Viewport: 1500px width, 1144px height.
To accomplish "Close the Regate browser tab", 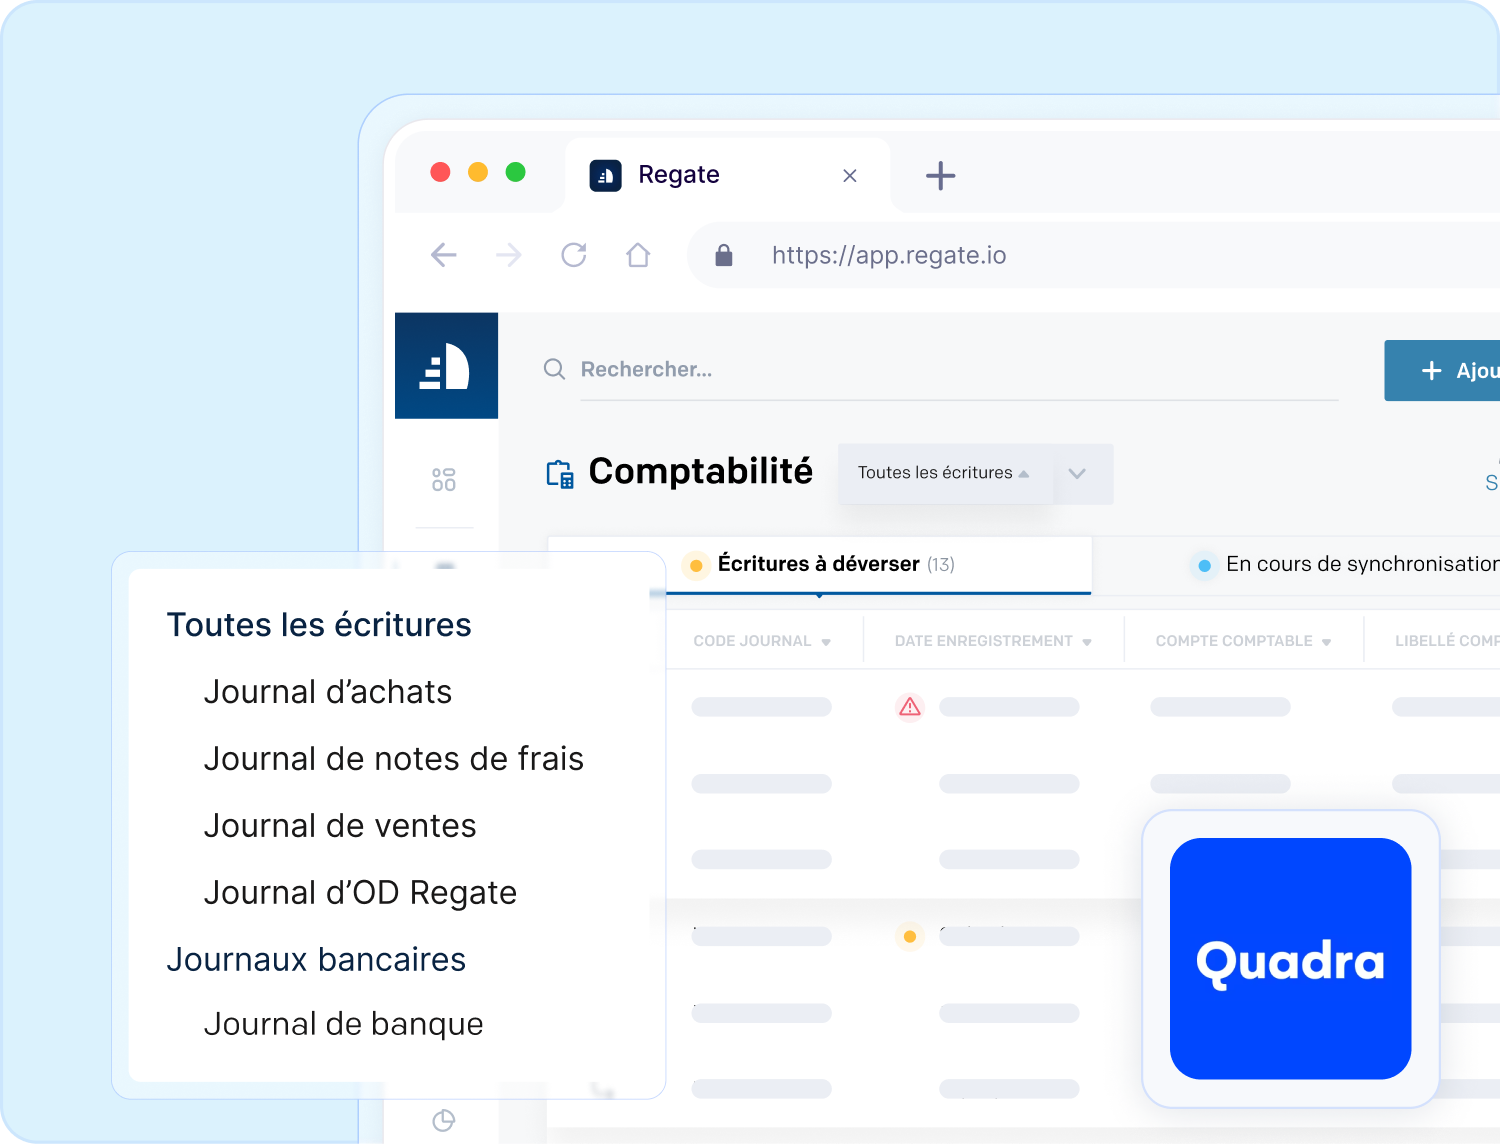I will coord(850,176).
